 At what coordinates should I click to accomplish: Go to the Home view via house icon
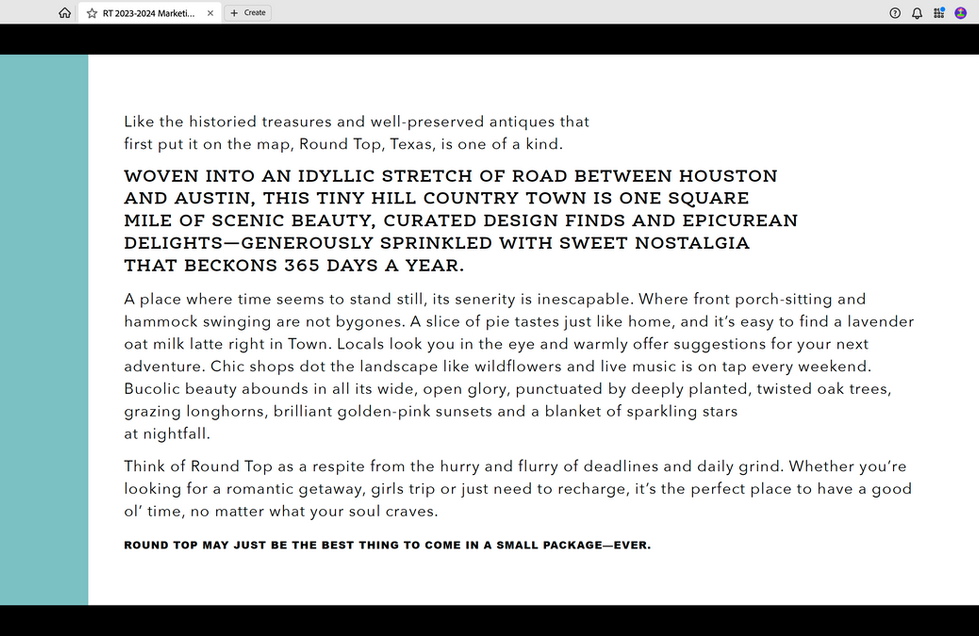64,12
